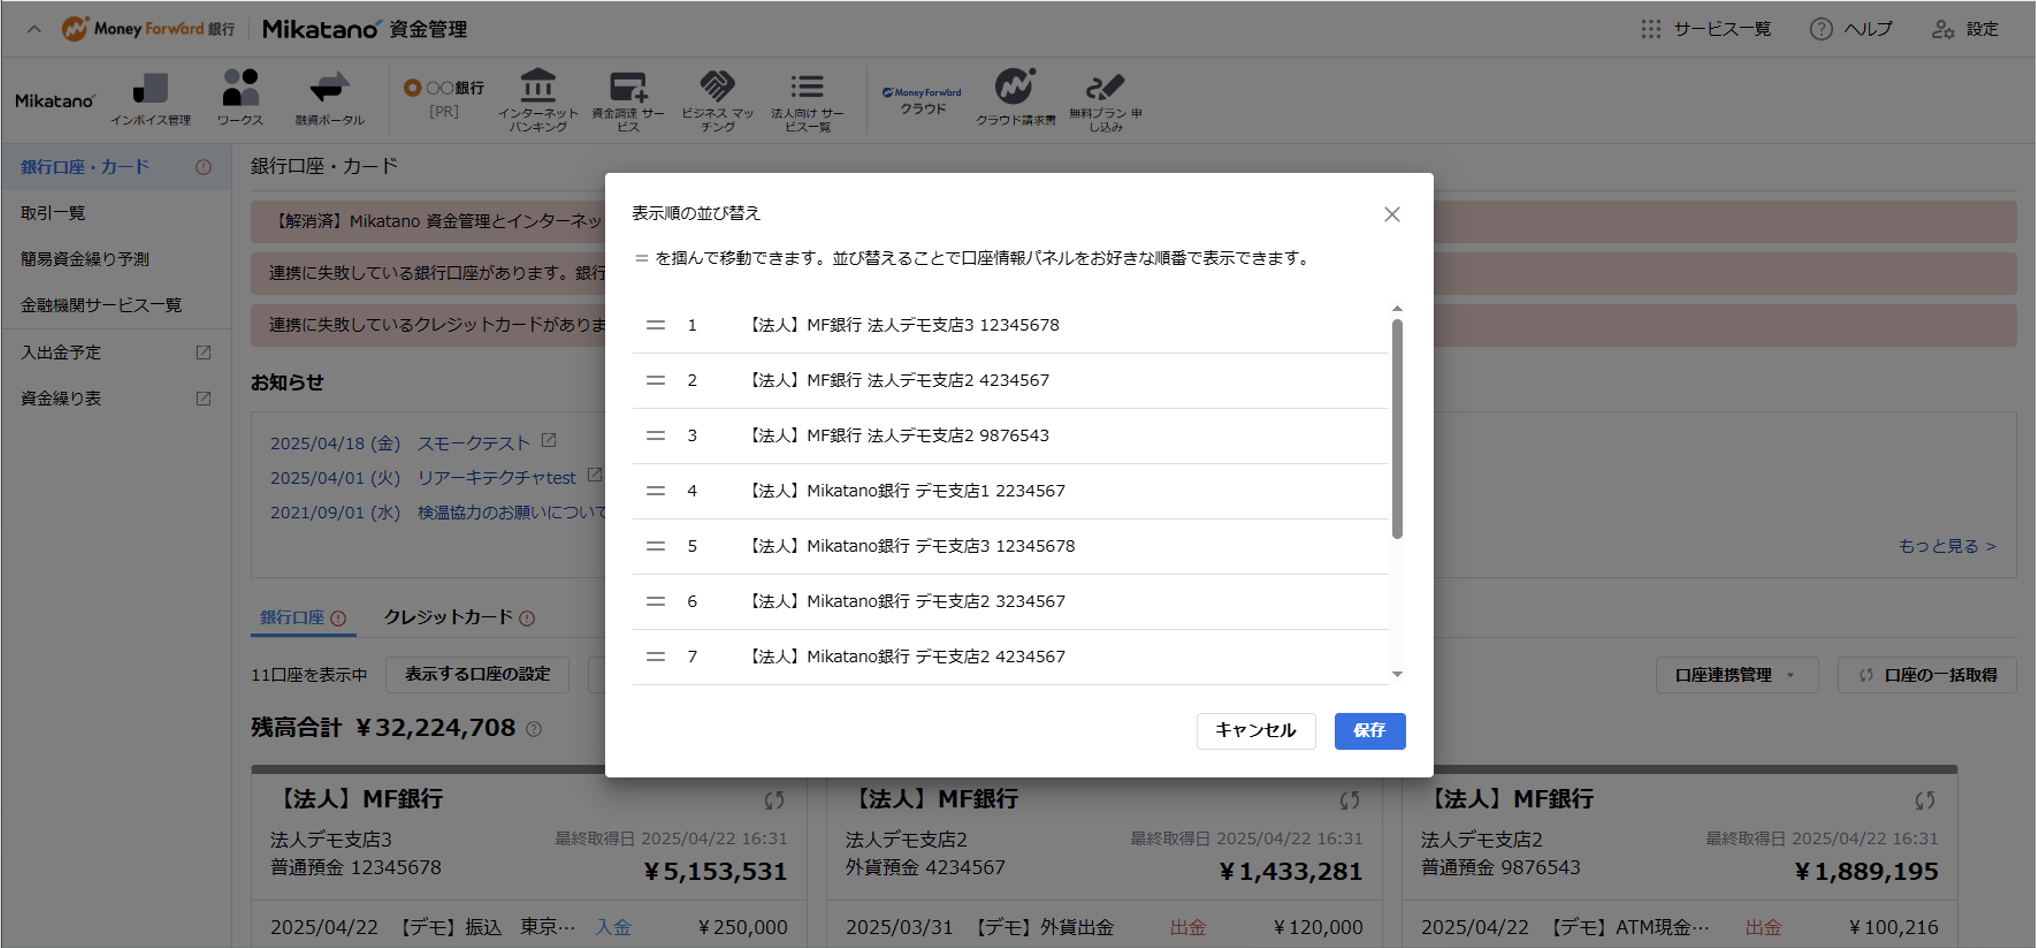Open 口座連携管理 dropdown
This screenshot has width=2036, height=948.
pos(1736,675)
